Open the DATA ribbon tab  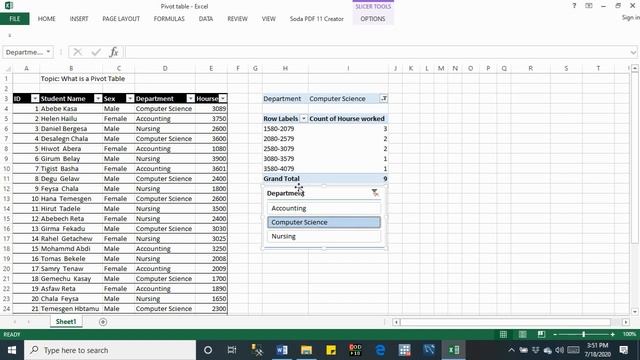[206, 19]
